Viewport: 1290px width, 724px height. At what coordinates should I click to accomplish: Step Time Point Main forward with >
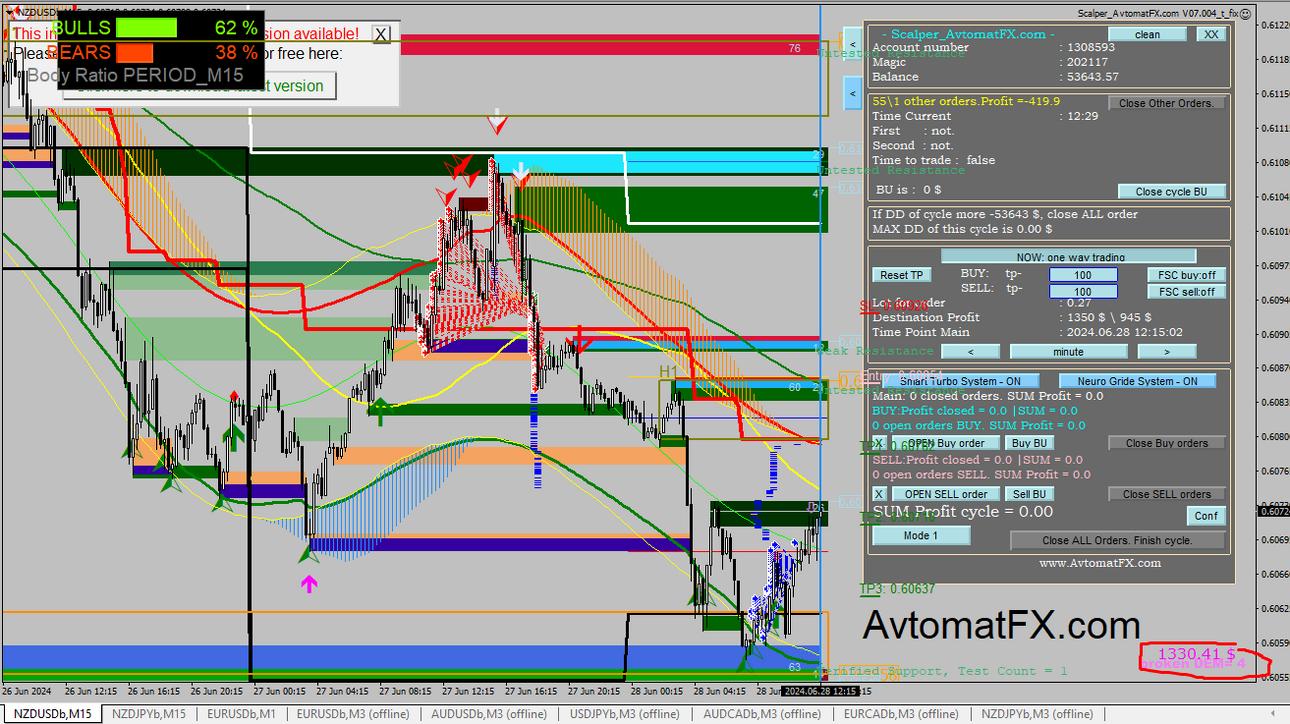click(x=1167, y=351)
